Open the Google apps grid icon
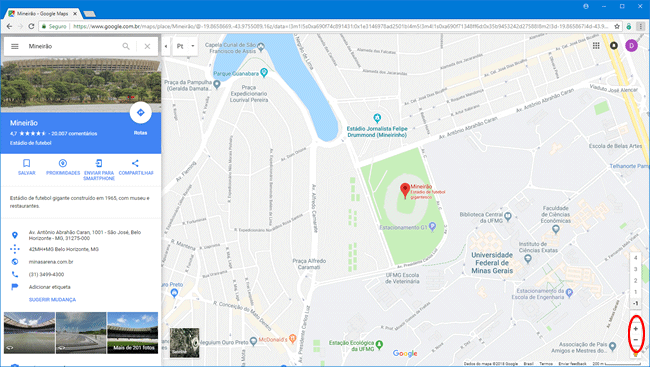 pos(596,46)
